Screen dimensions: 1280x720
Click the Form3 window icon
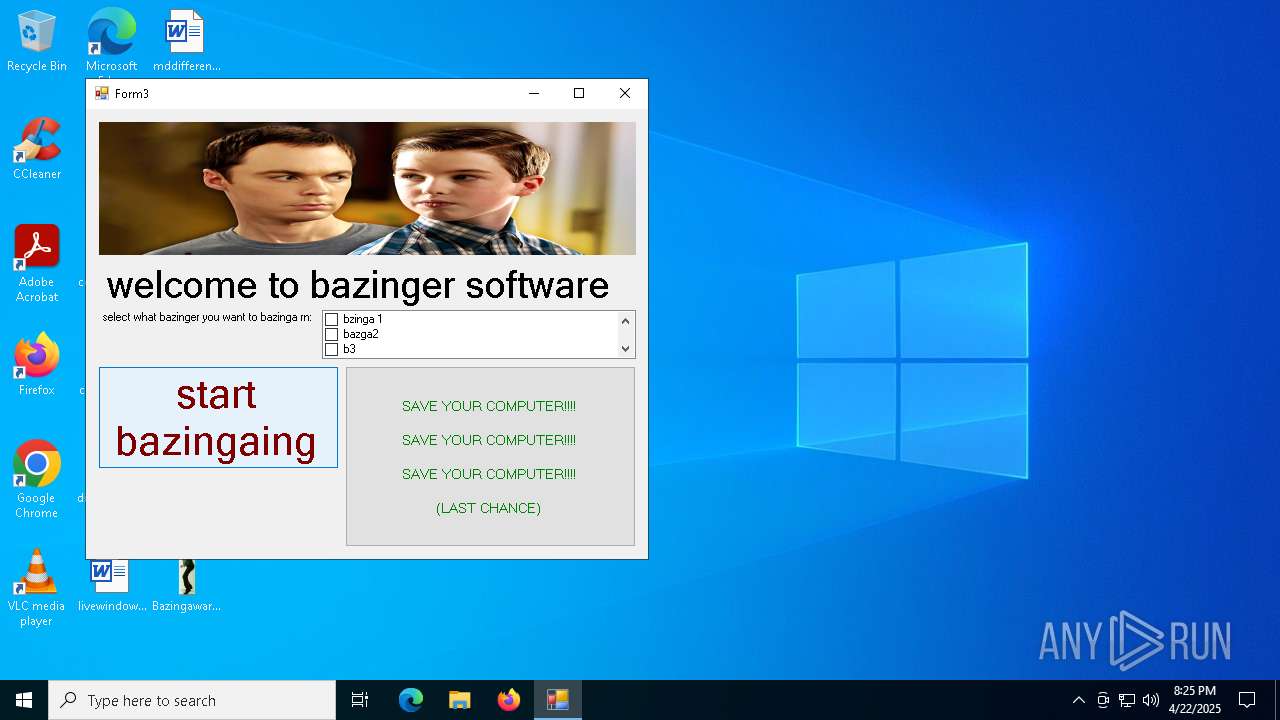tap(102, 93)
